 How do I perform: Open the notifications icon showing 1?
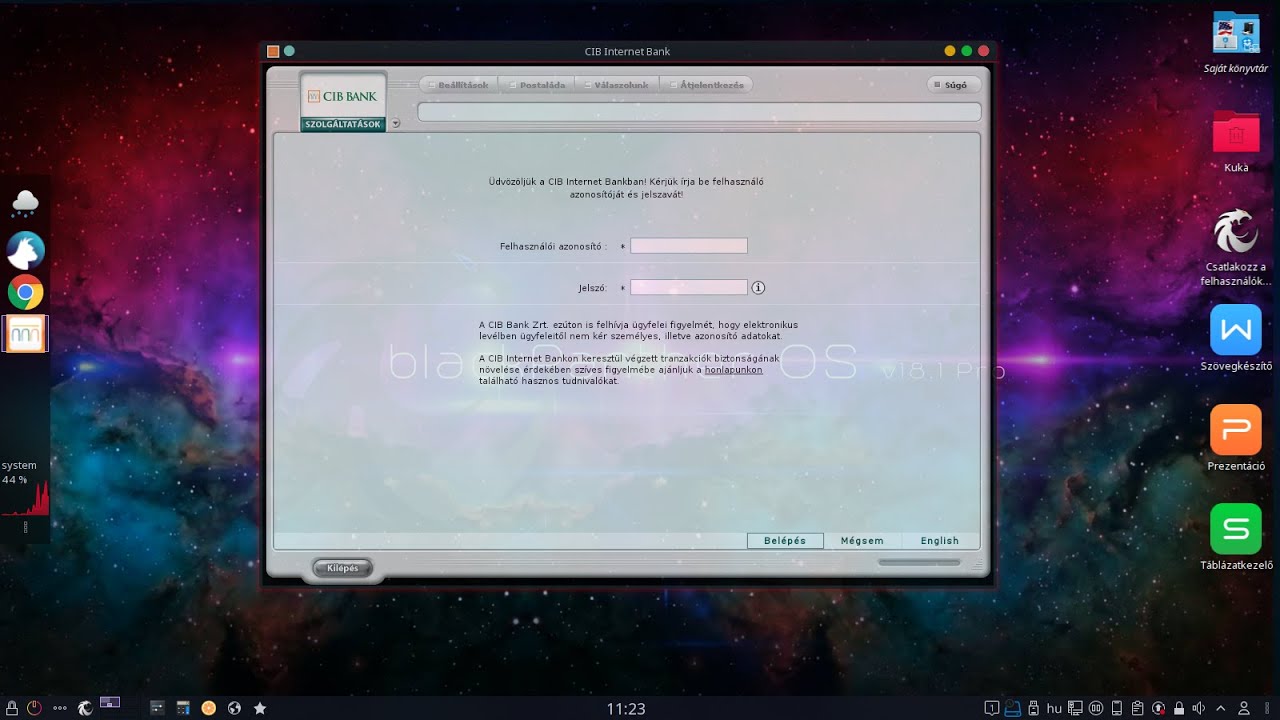(991, 708)
